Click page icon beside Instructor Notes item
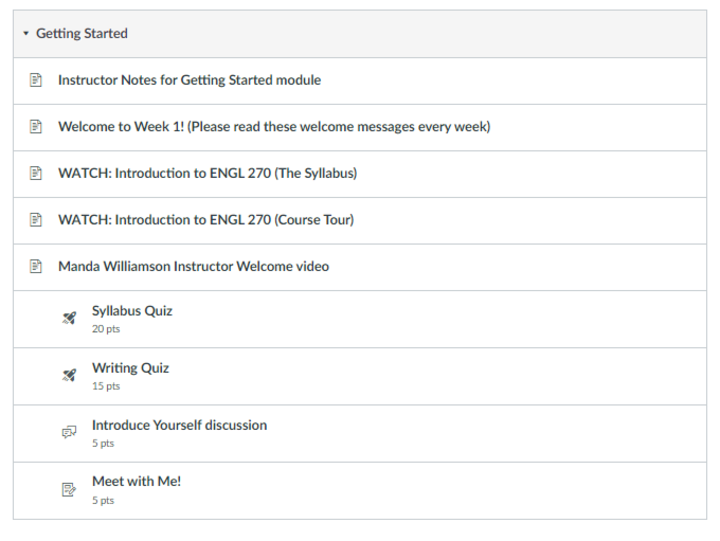This screenshot has height=541, width=720. pyautogui.click(x=36, y=80)
